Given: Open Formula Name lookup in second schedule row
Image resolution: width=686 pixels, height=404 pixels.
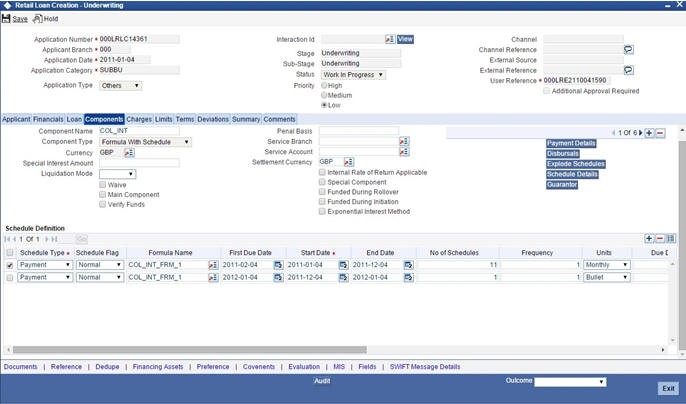Looking at the screenshot, I should (x=213, y=278).
